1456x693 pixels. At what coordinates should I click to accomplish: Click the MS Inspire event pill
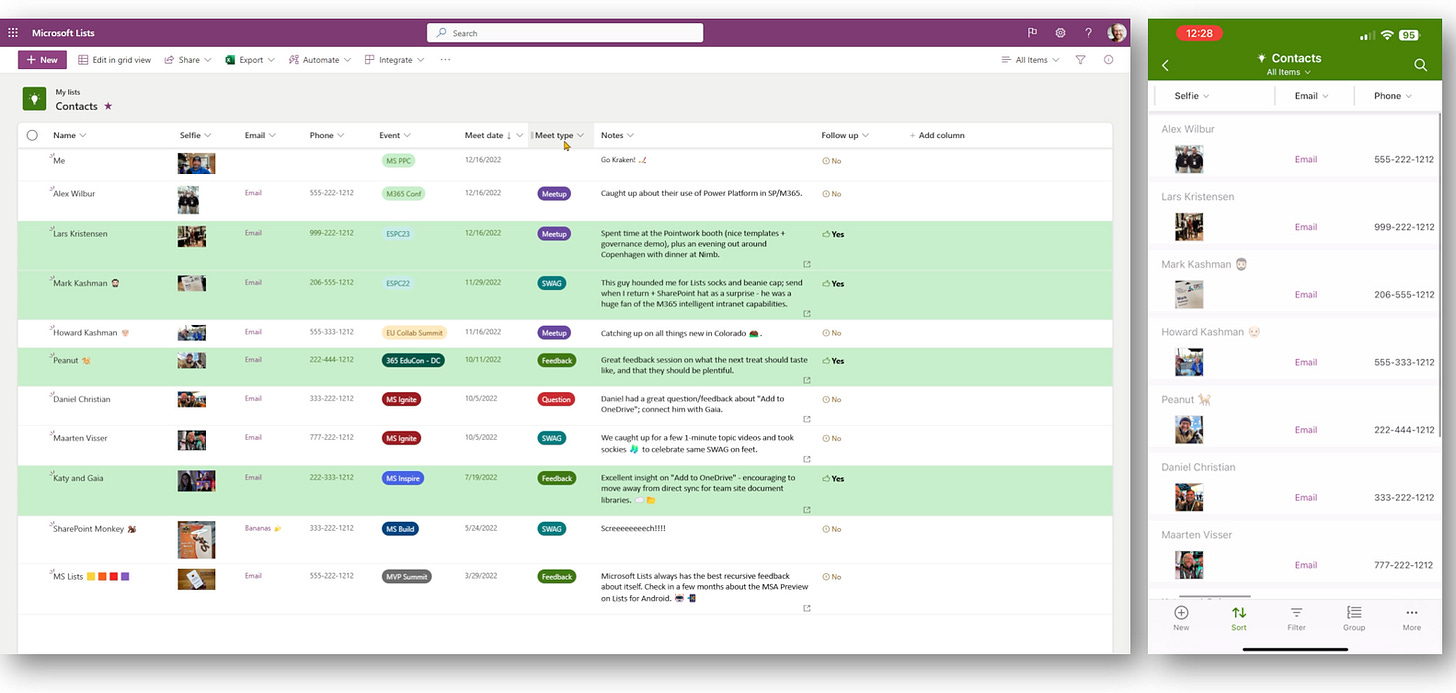tap(404, 478)
